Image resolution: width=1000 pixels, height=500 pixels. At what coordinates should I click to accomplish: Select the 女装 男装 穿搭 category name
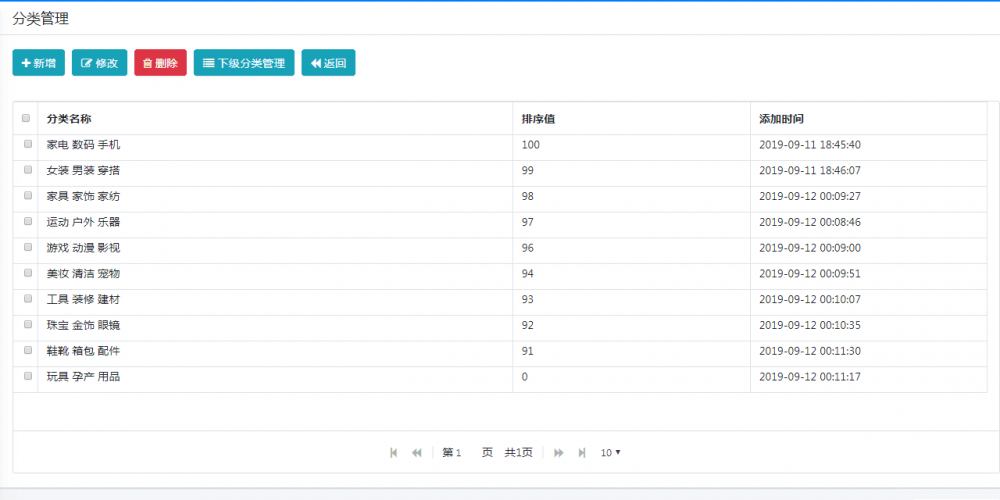pos(84,171)
